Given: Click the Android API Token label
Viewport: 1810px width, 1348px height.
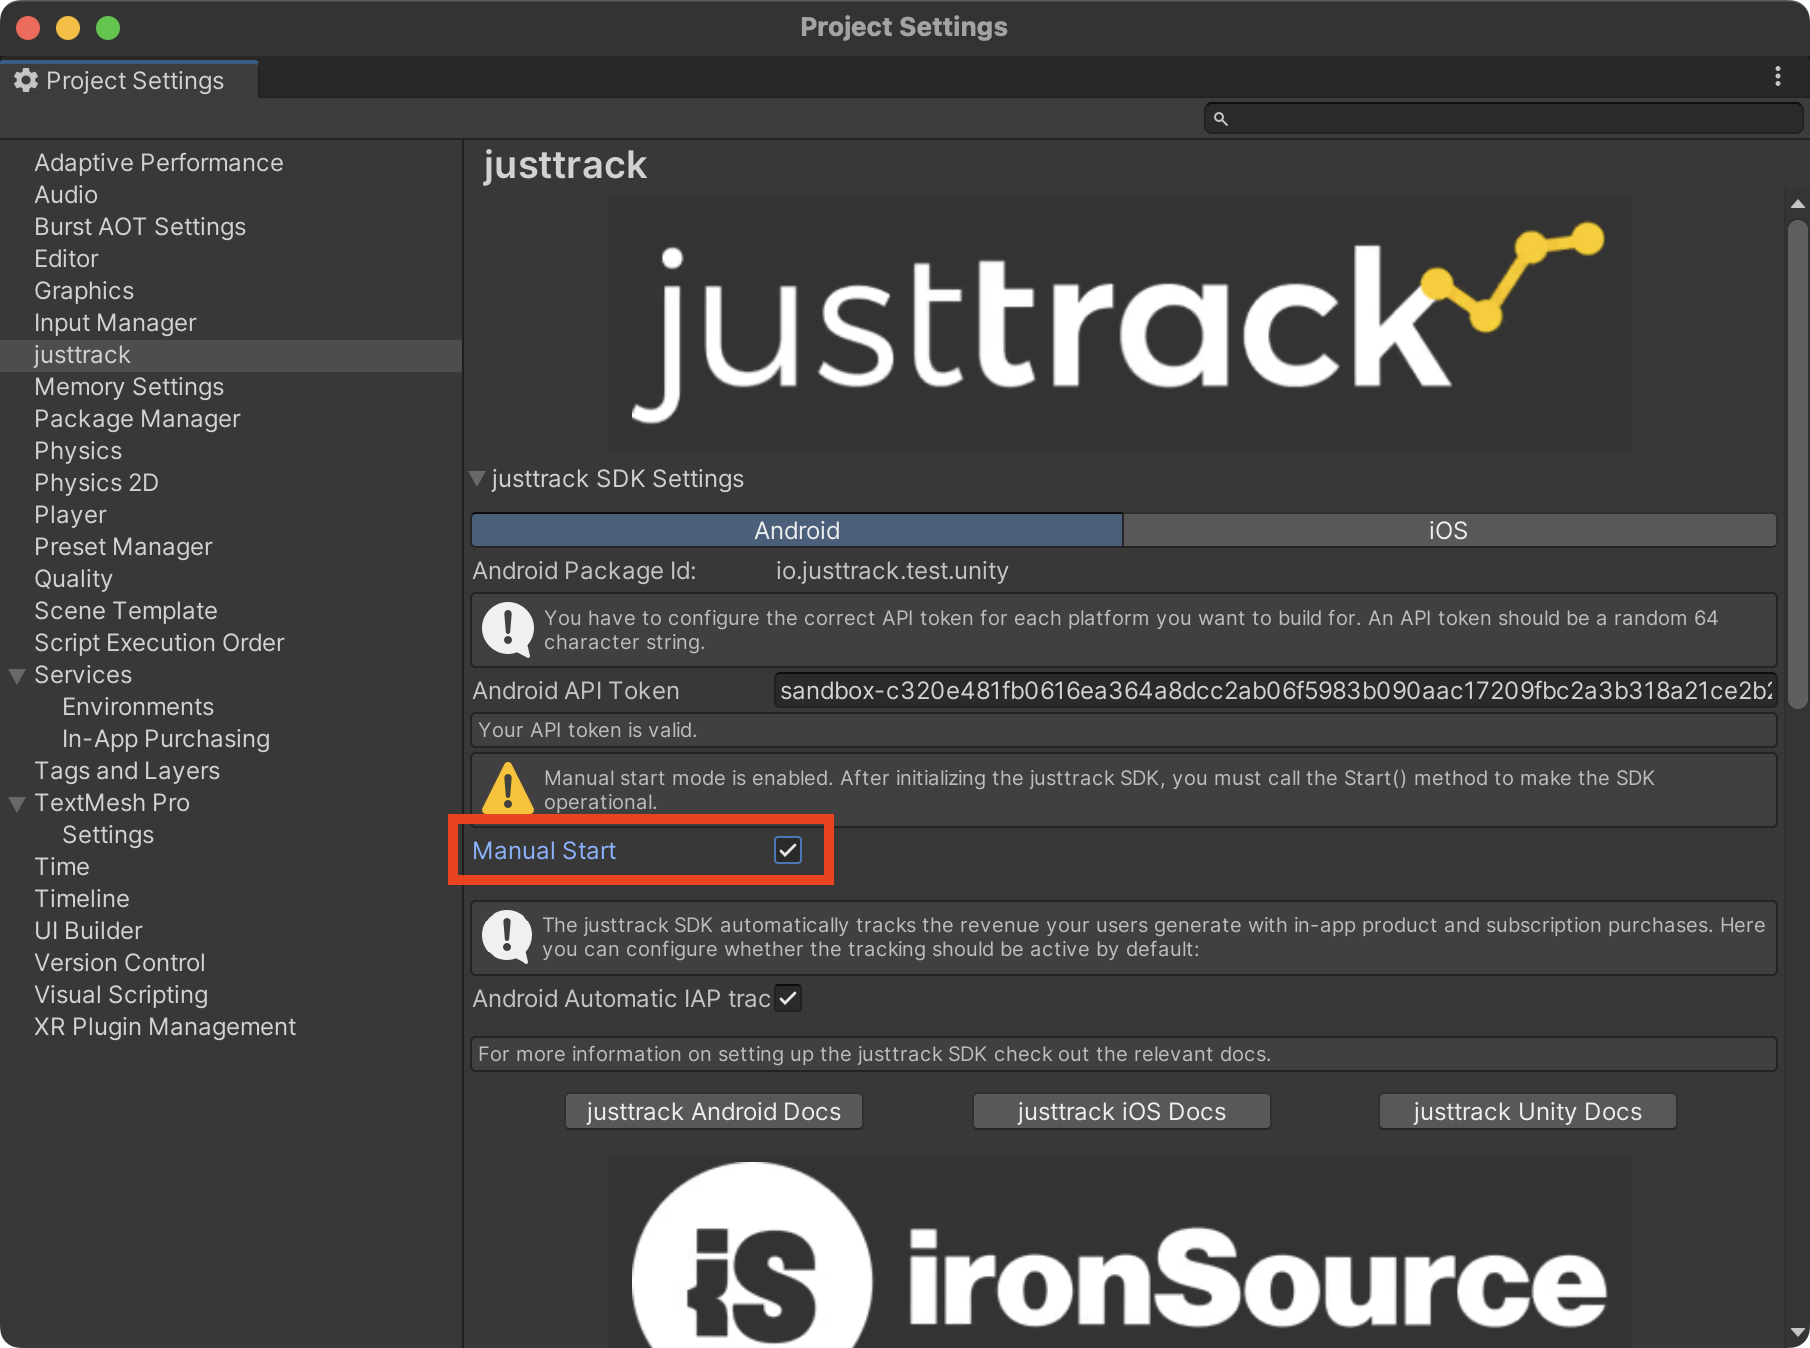Looking at the screenshot, I should tap(576, 690).
